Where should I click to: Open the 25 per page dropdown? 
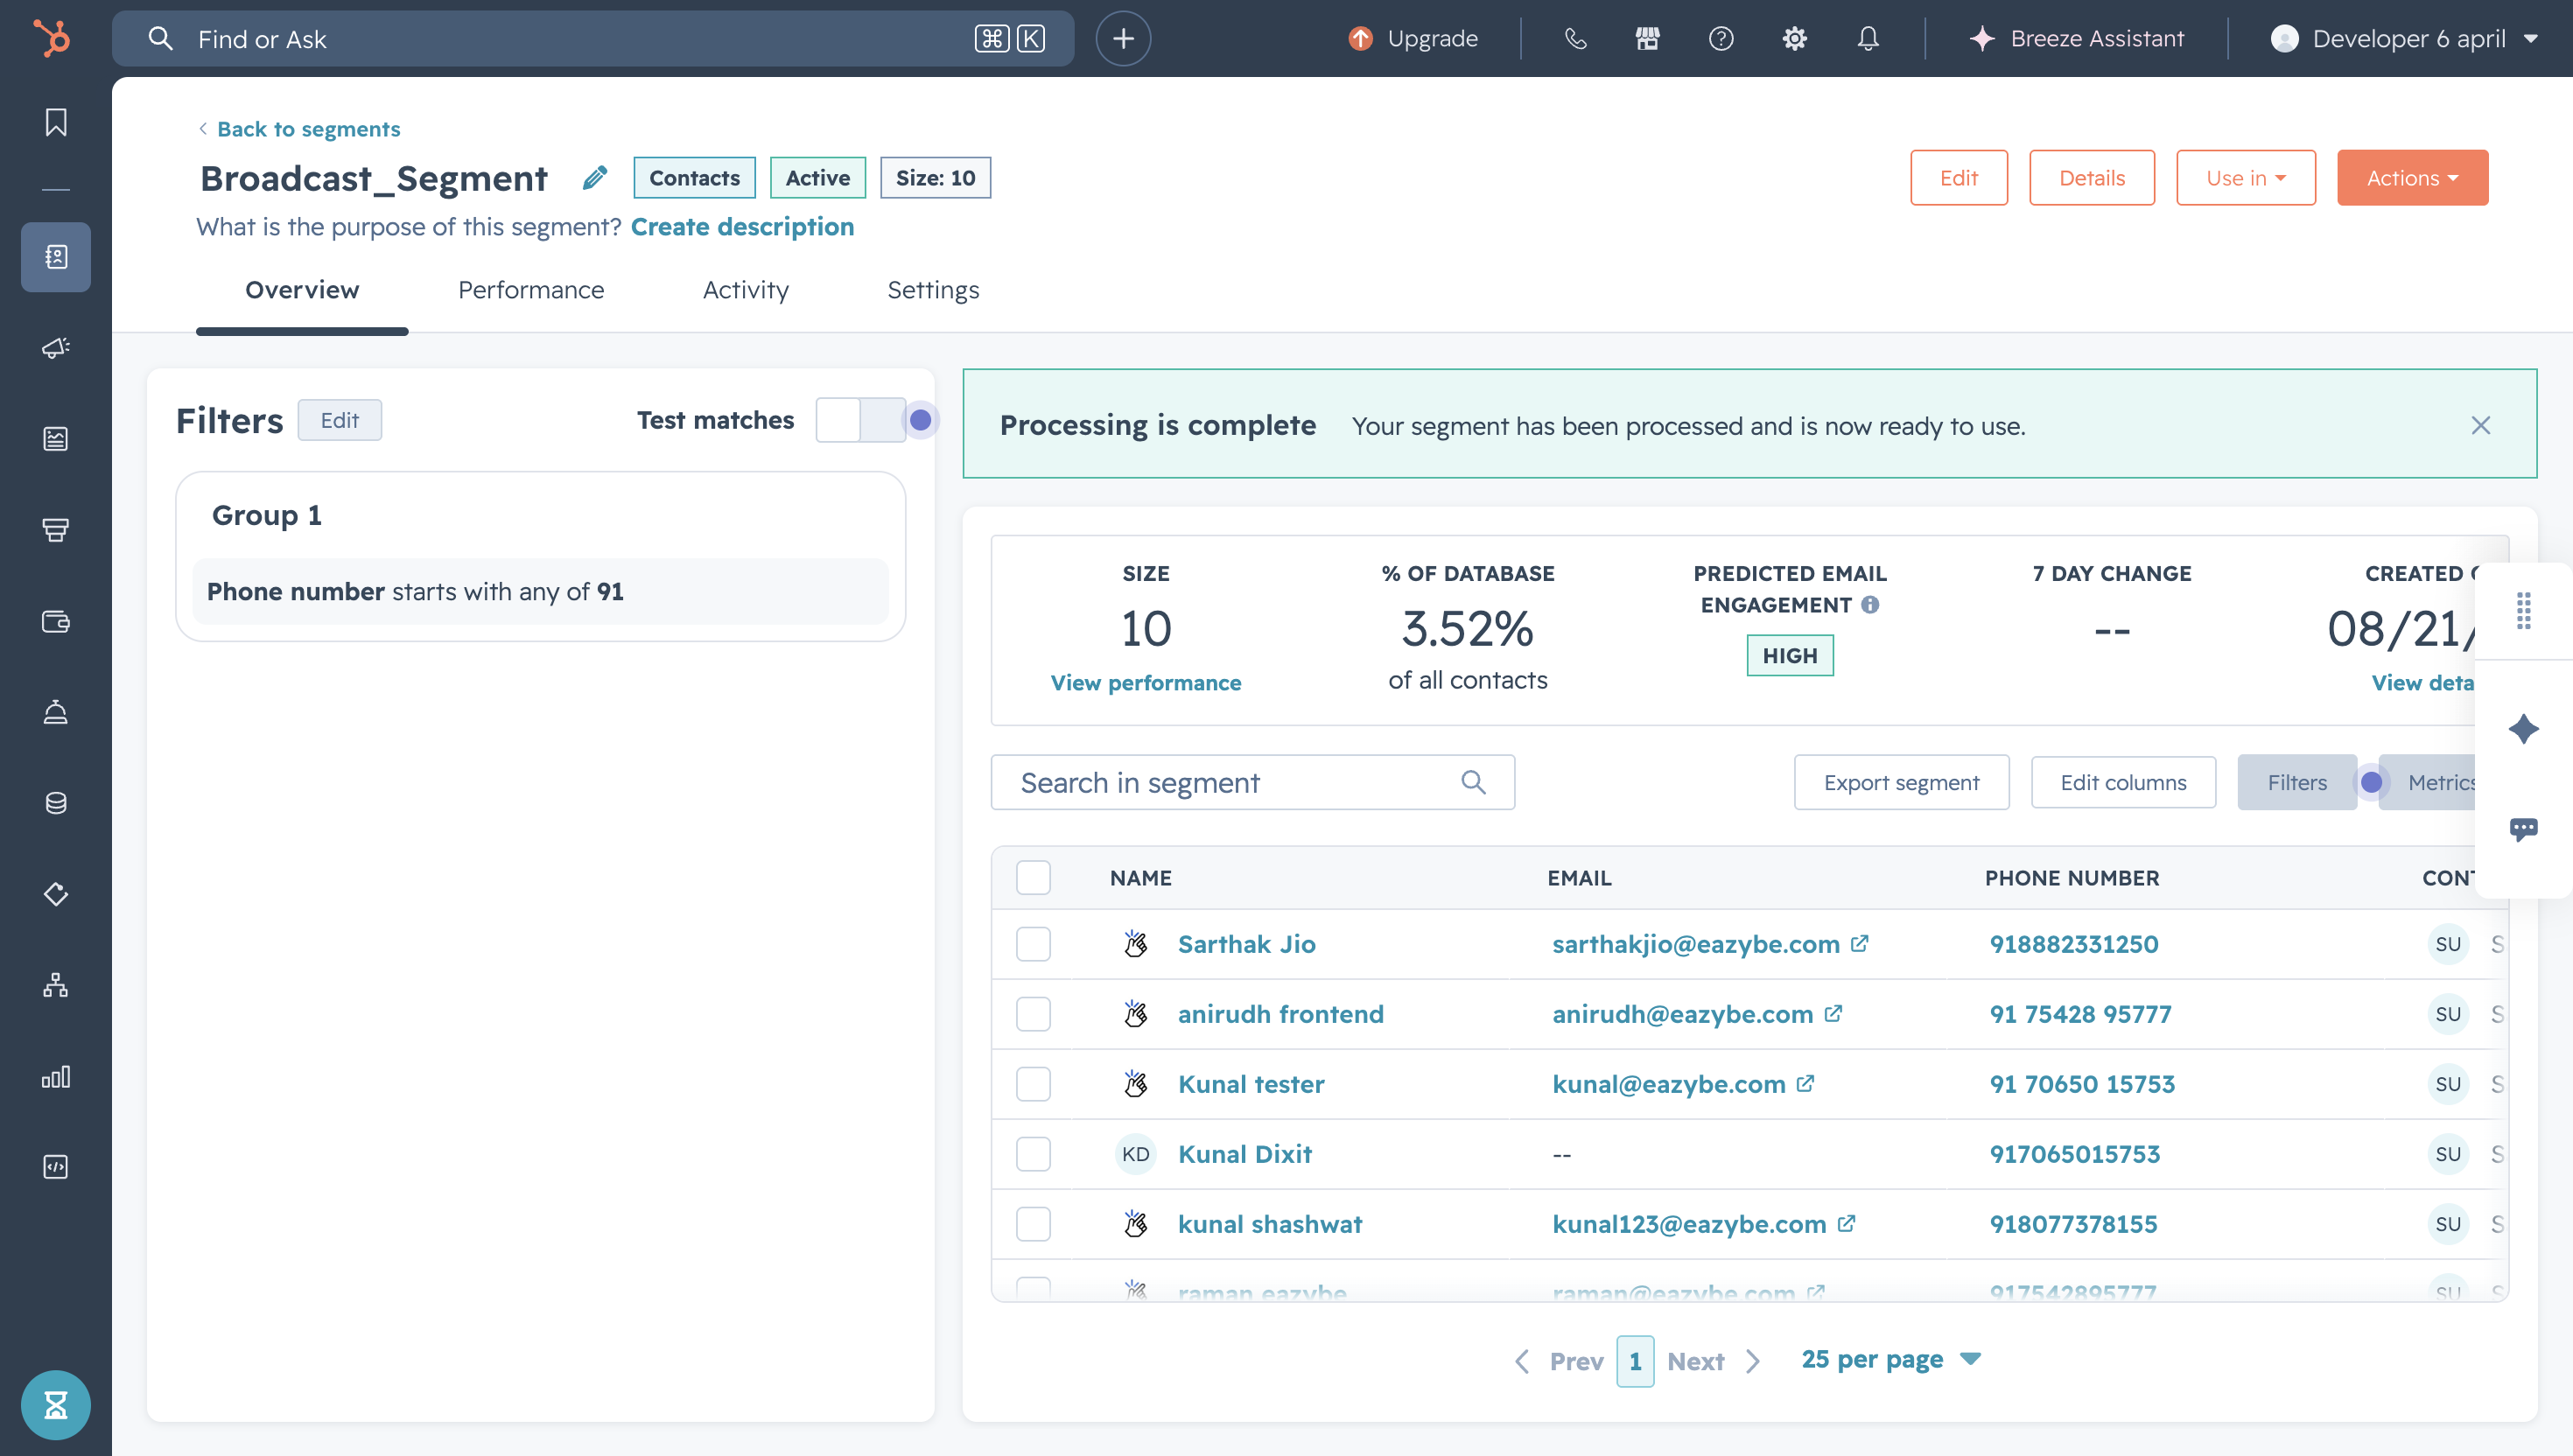coord(1890,1360)
